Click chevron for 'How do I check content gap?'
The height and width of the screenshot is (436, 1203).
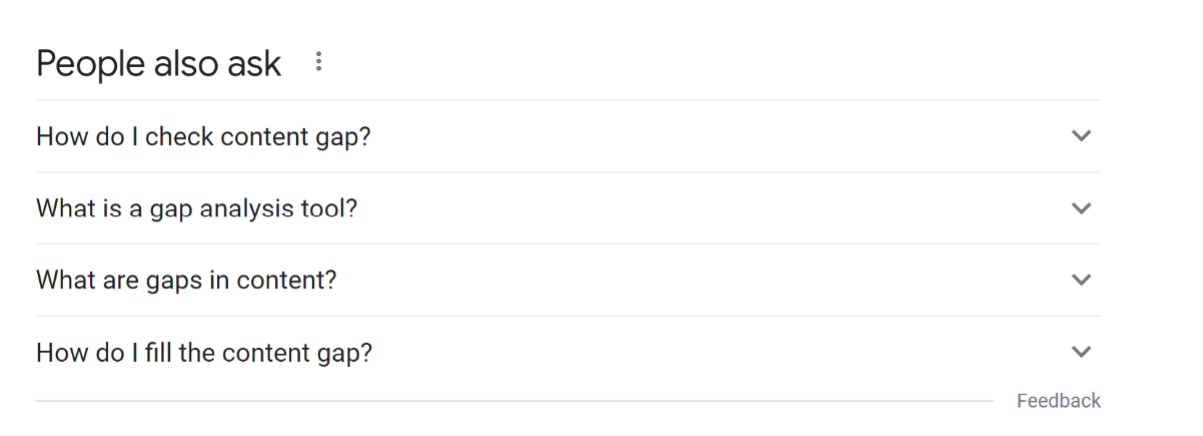tap(1080, 136)
